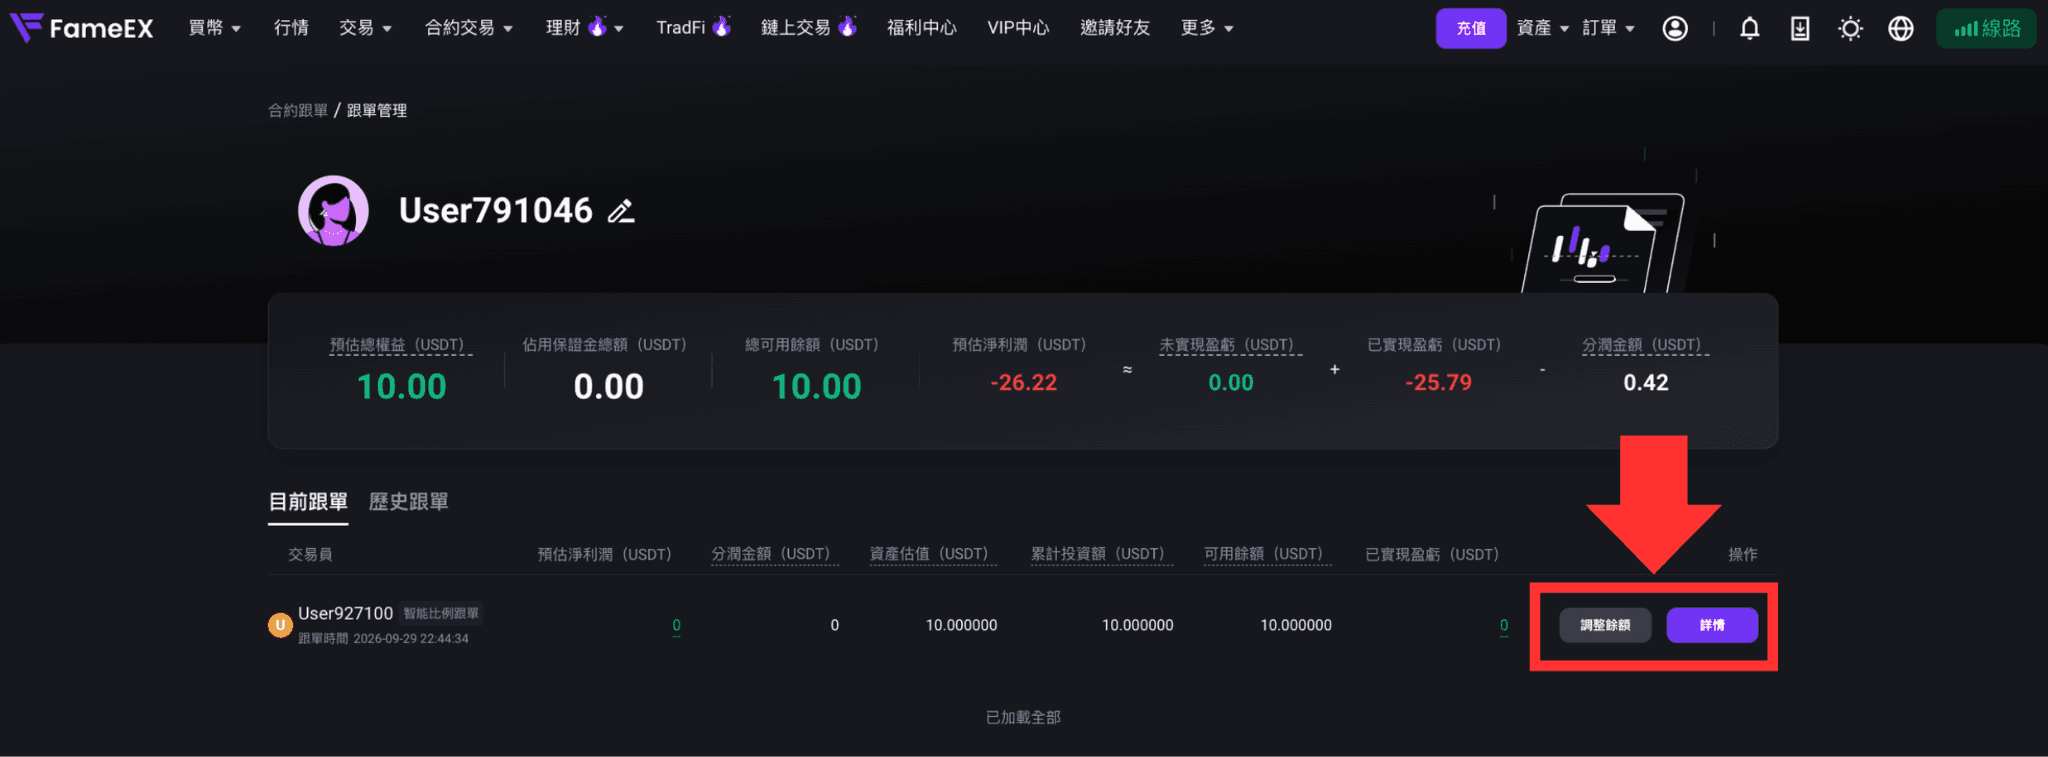
Task: Click the 充值 deposit button
Action: click(1471, 28)
